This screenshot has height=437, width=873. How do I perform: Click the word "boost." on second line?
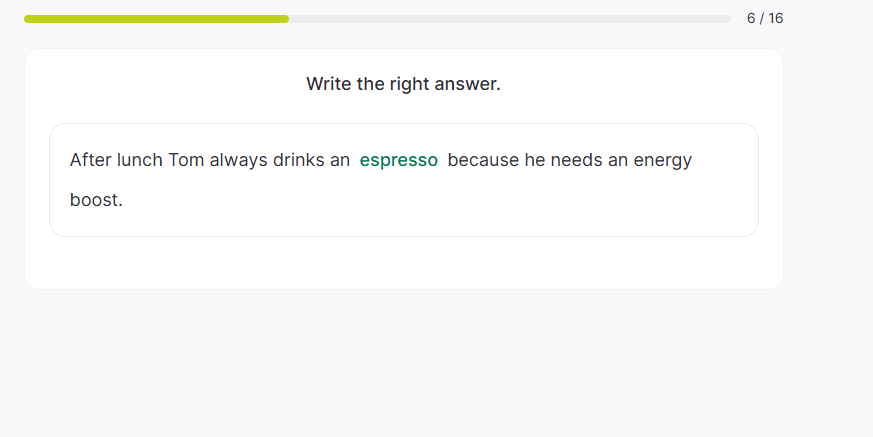[x=96, y=200]
